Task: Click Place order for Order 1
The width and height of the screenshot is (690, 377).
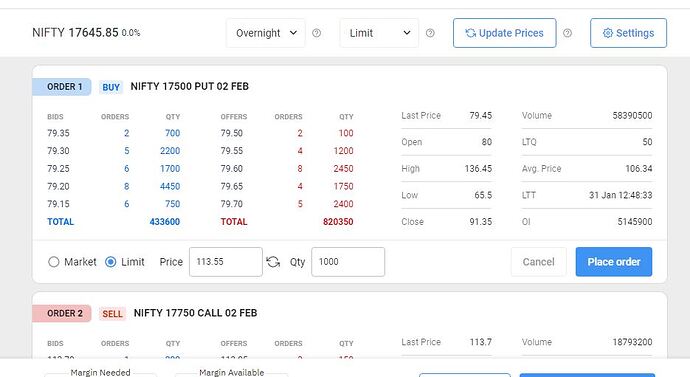Action: tap(614, 262)
